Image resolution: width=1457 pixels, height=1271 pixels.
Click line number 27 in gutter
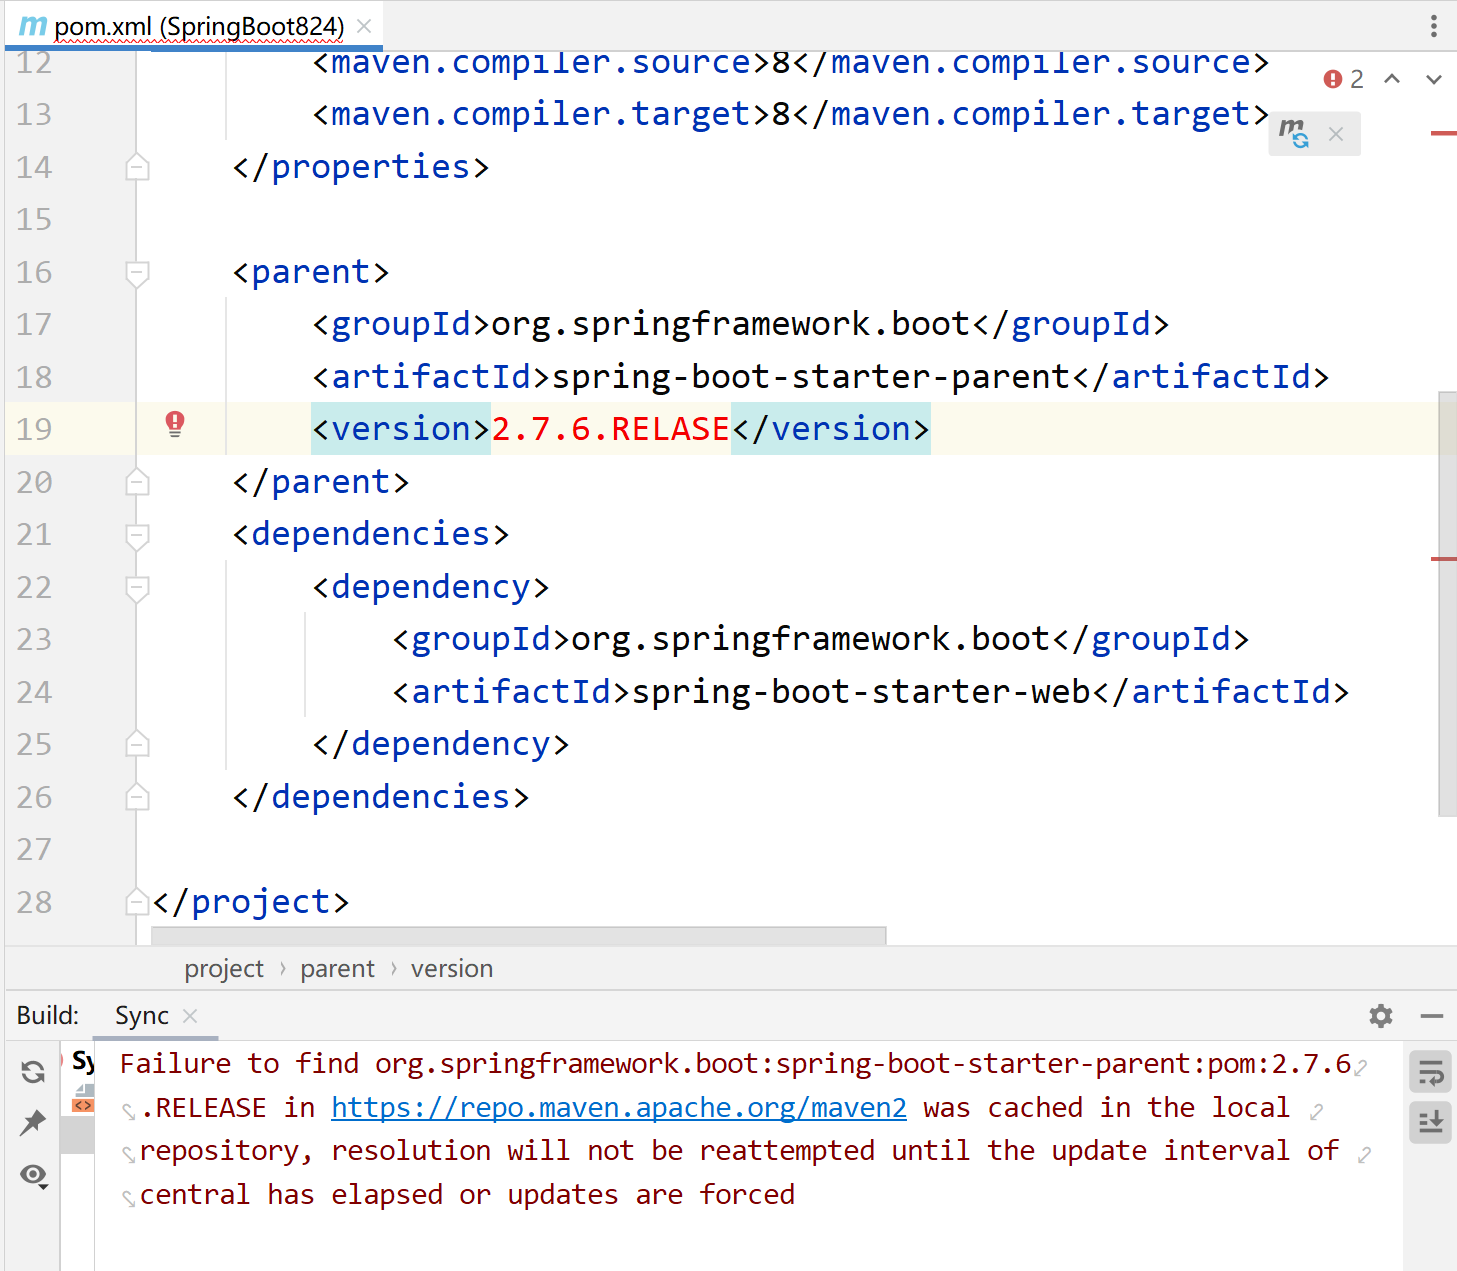[34, 849]
